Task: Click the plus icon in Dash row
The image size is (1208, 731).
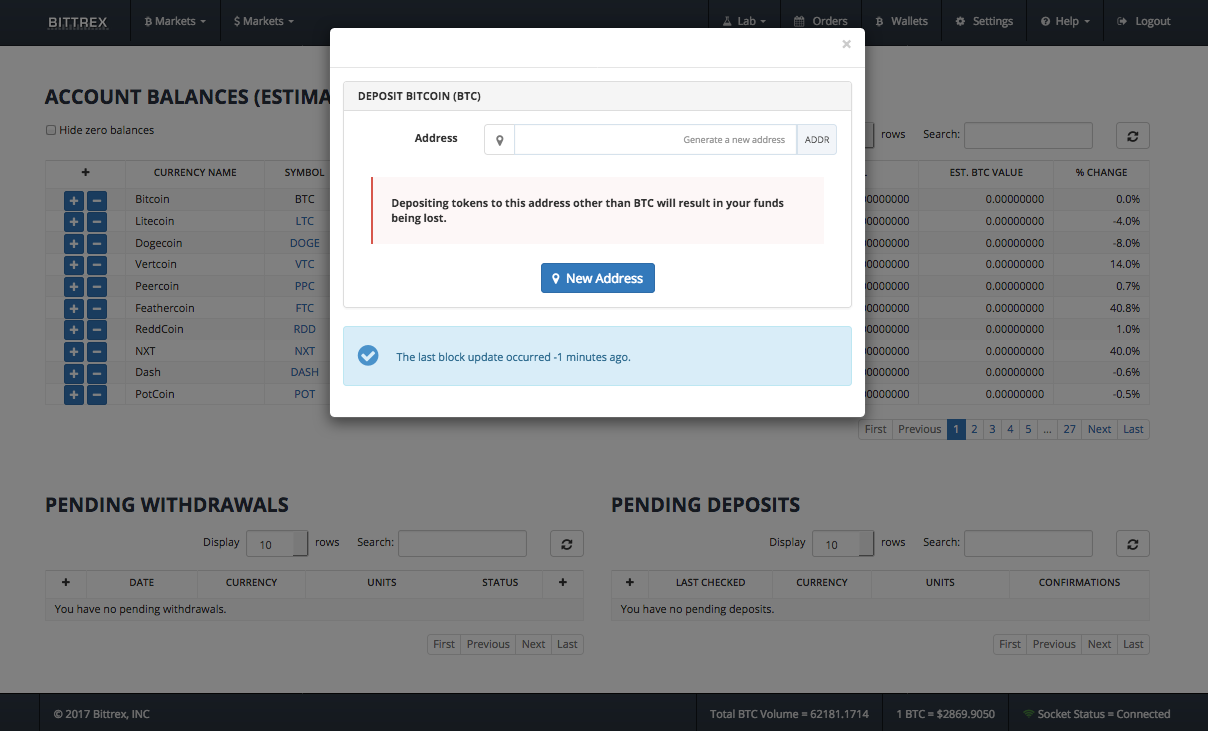Action: click(74, 373)
